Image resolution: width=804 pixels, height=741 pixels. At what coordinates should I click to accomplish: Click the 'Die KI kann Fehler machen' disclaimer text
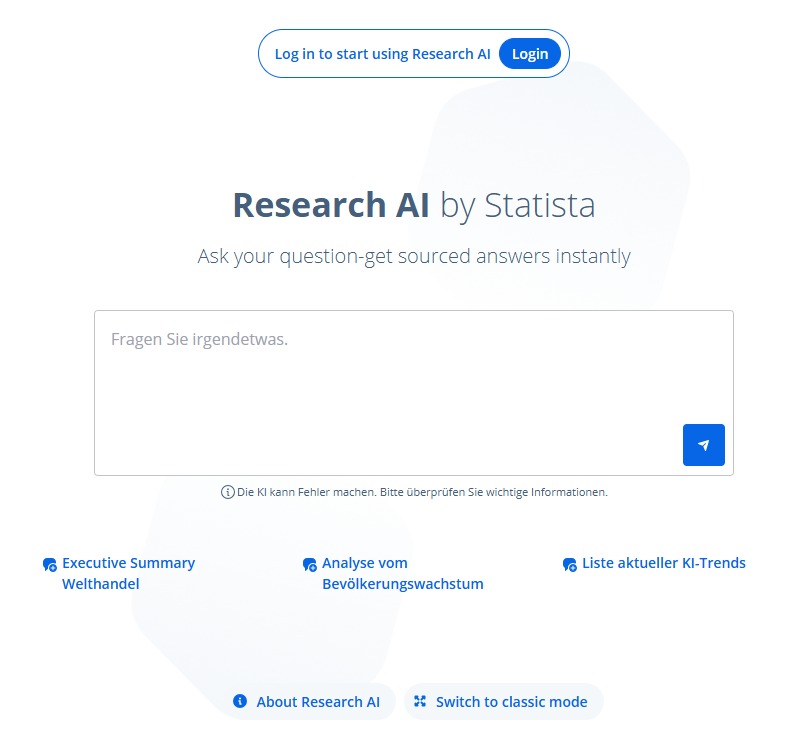click(422, 492)
